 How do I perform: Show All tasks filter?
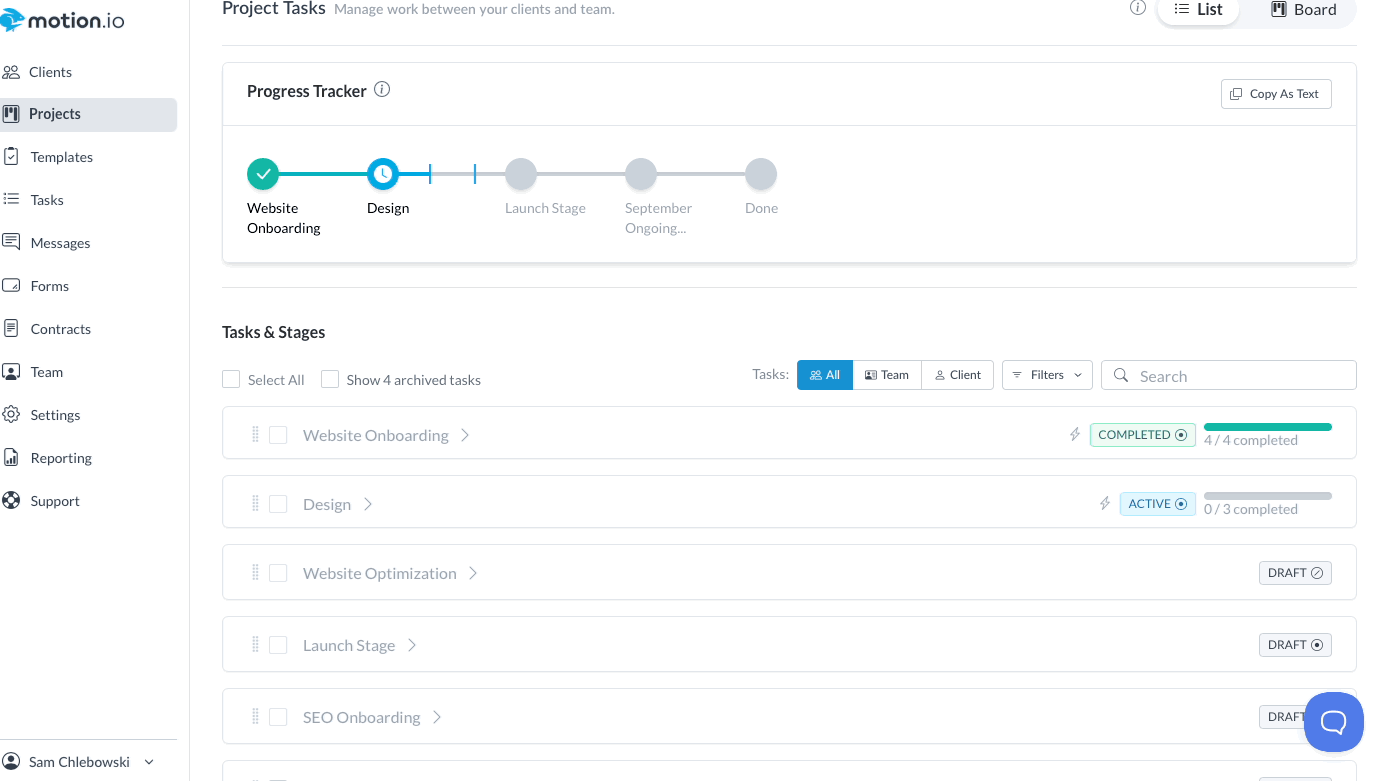(x=825, y=375)
